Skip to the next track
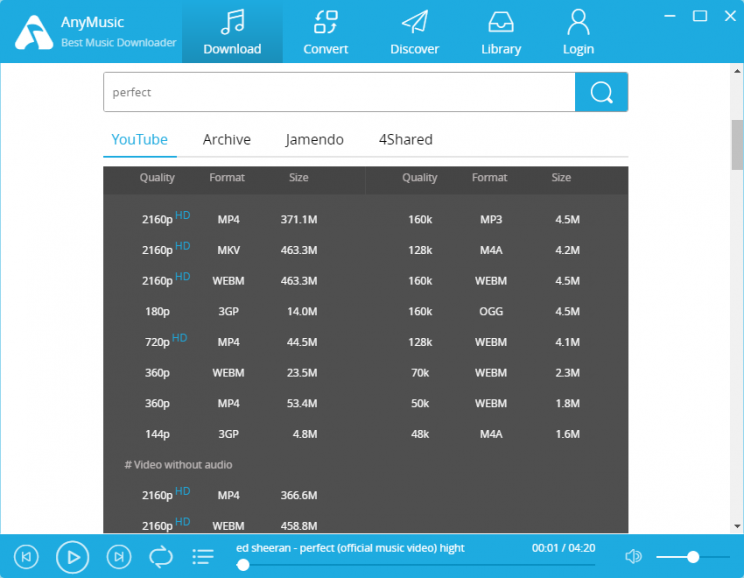Viewport: 744px width, 578px height. [x=118, y=557]
